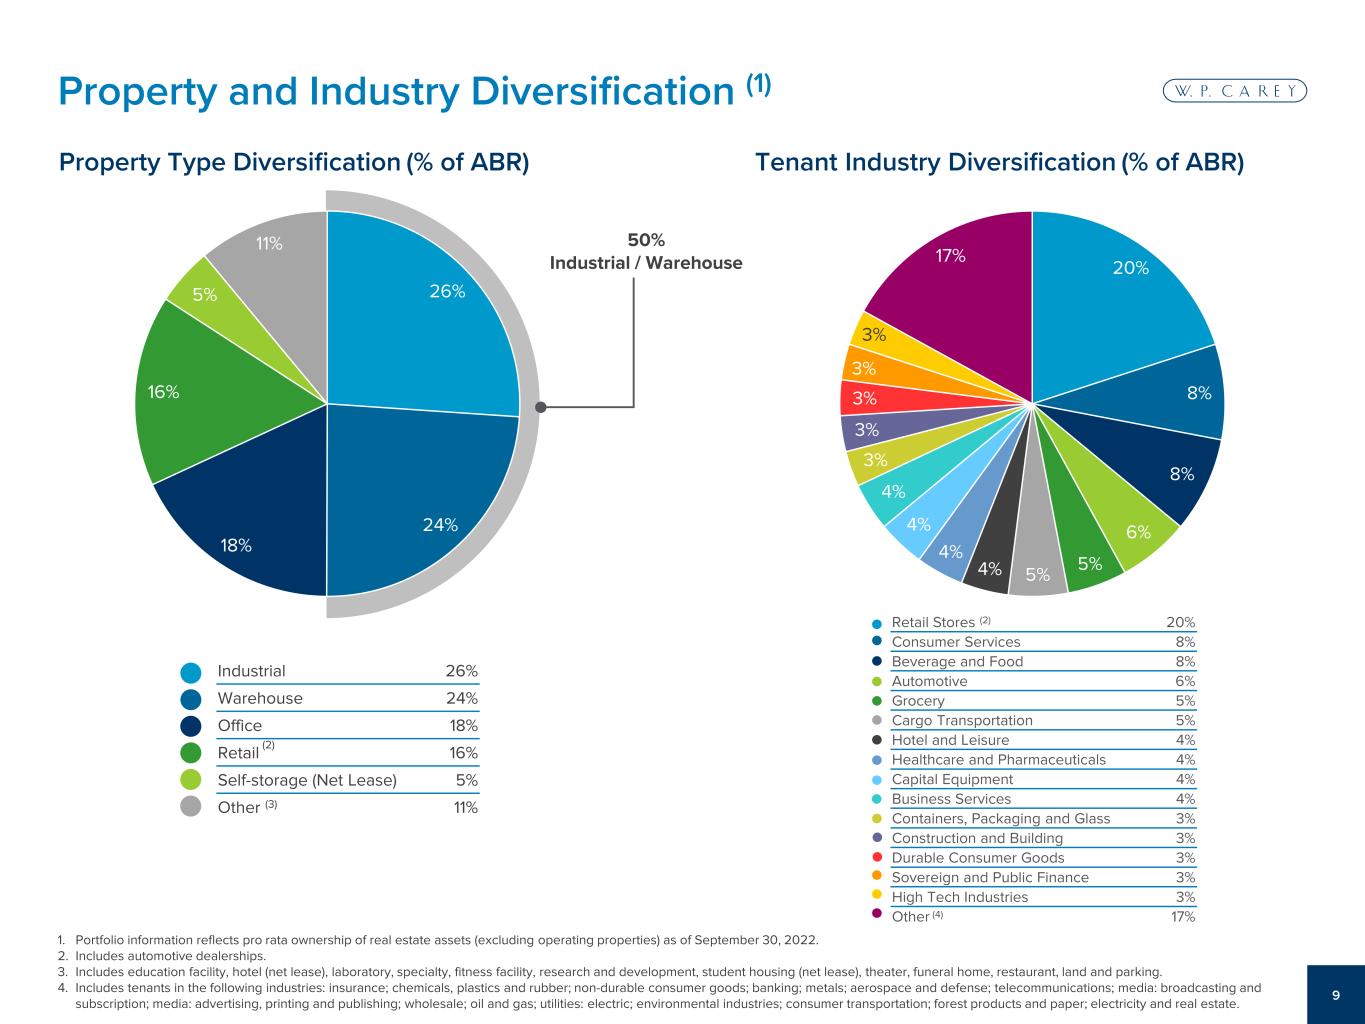Click the Warehouse legend color dot
The width and height of the screenshot is (1365, 1024).
(x=192, y=698)
